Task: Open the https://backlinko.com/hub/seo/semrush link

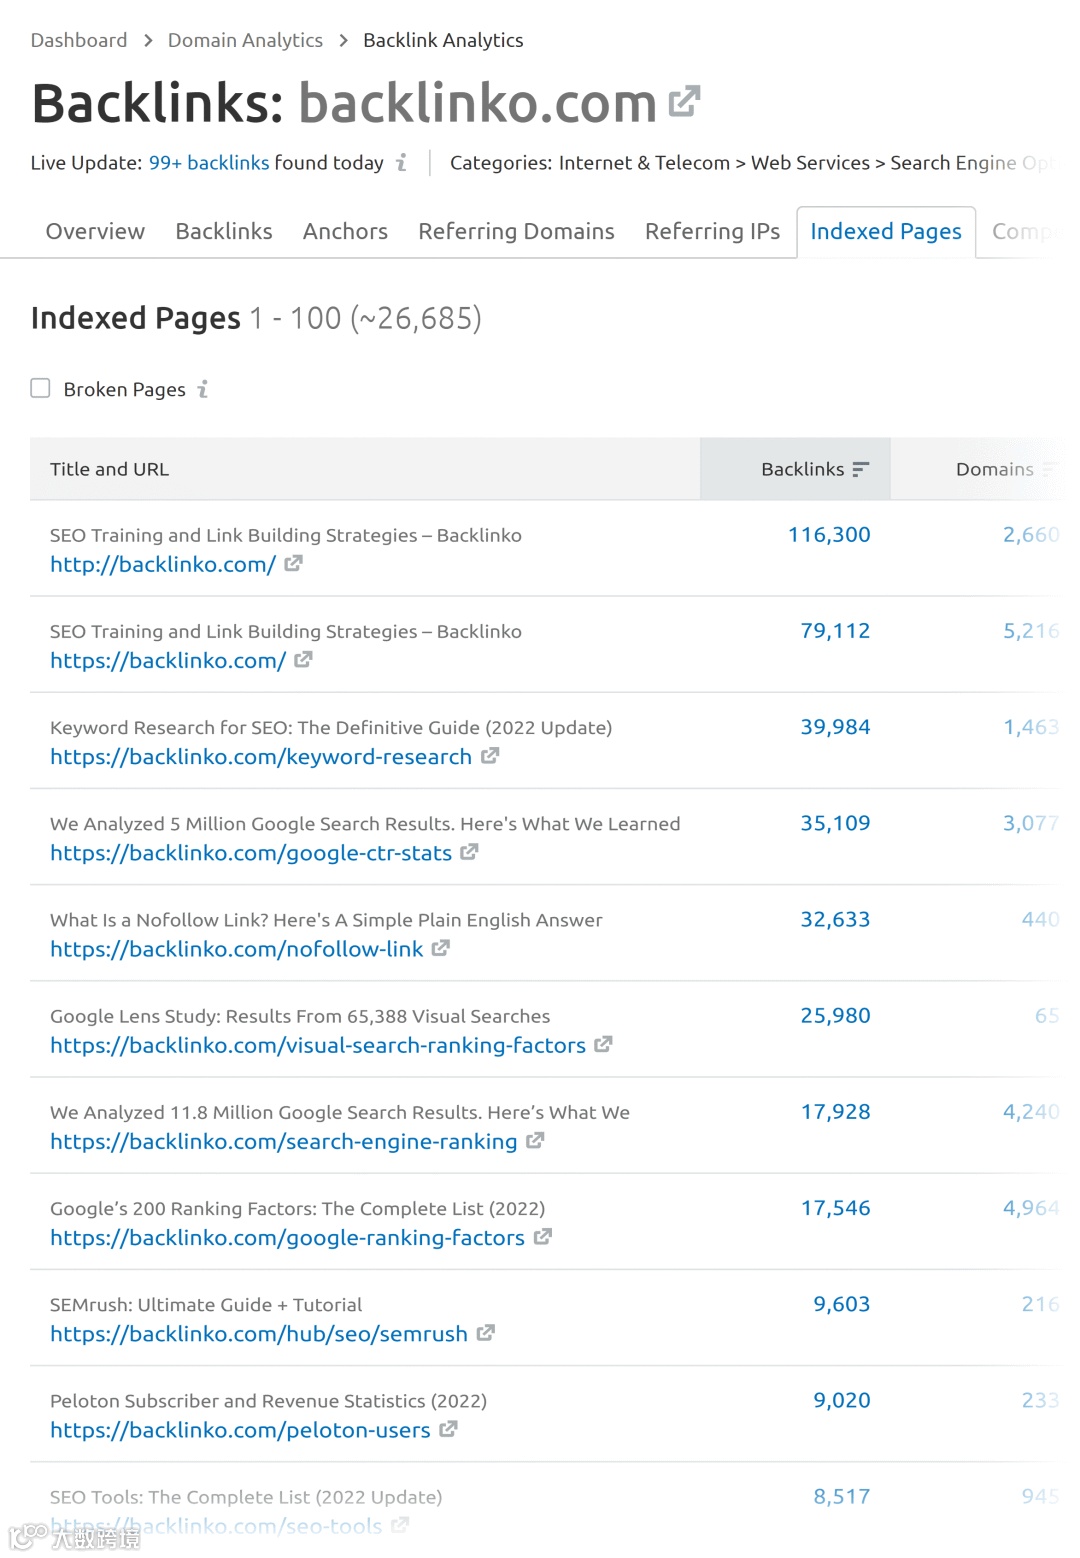Action: (x=259, y=1333)
